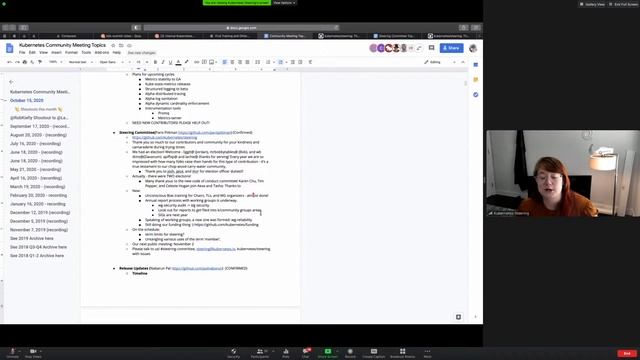Open Zoom Participants panel
Image resolution: width=640 pixels, height=360 pixels.
tap(260, 353)
